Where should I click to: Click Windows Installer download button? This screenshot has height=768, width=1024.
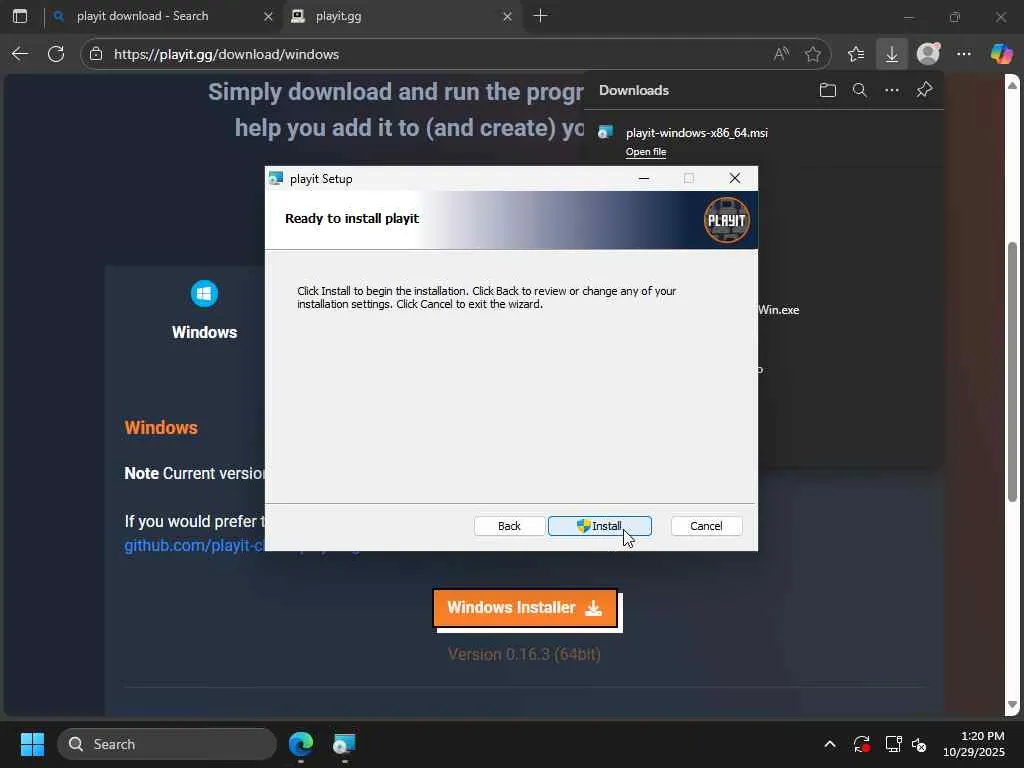[525, 608]
